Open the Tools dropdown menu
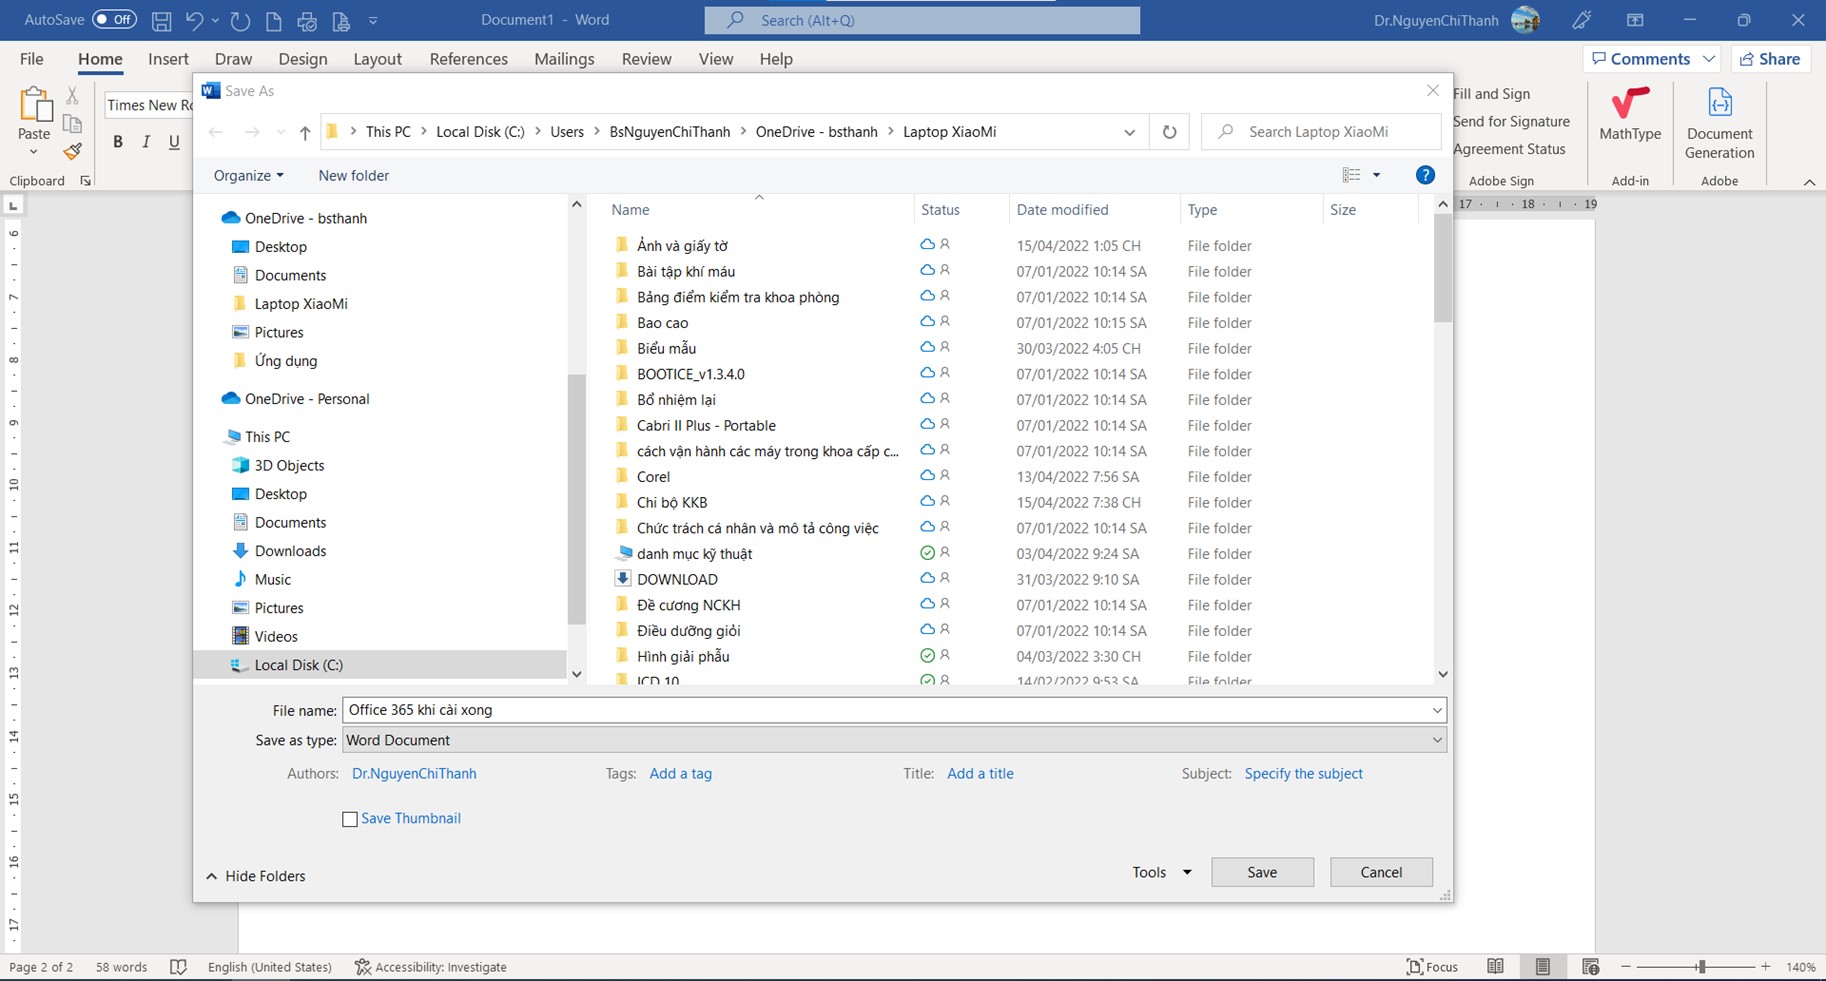Image resolution: width=1826 pixels, height=981 pixels. click(1162, 872)
